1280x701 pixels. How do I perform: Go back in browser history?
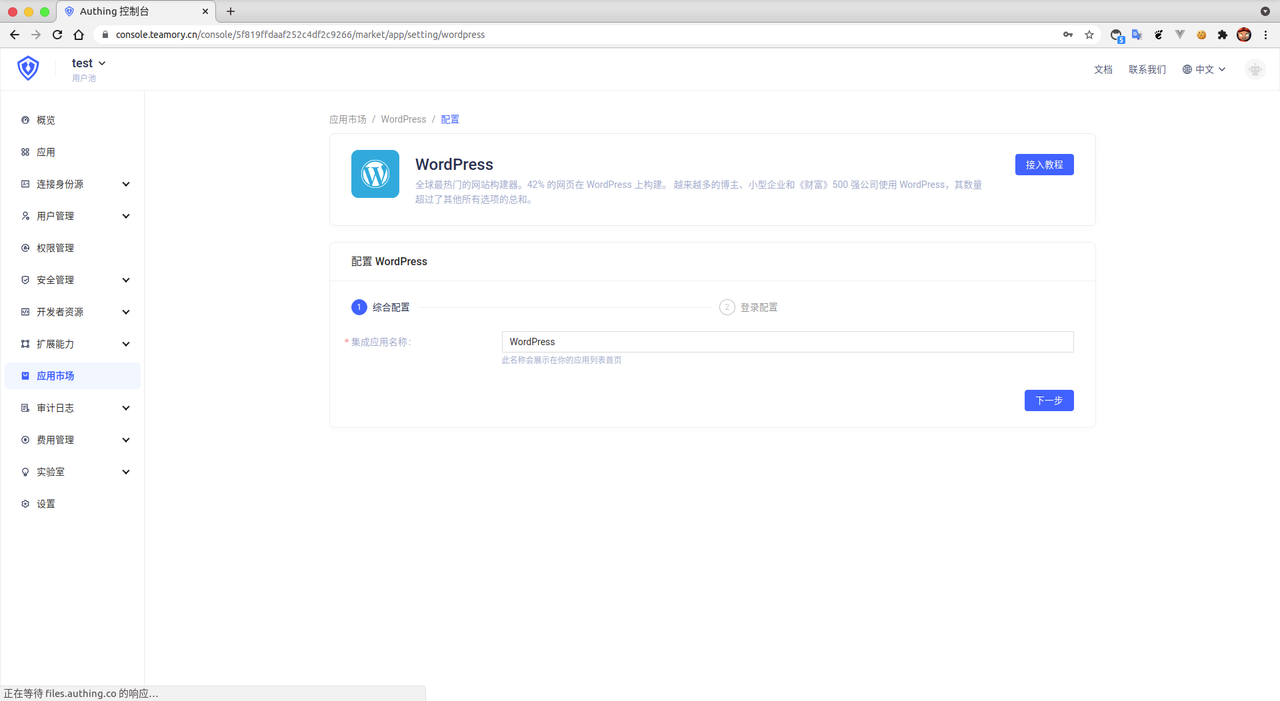point(14,34)
